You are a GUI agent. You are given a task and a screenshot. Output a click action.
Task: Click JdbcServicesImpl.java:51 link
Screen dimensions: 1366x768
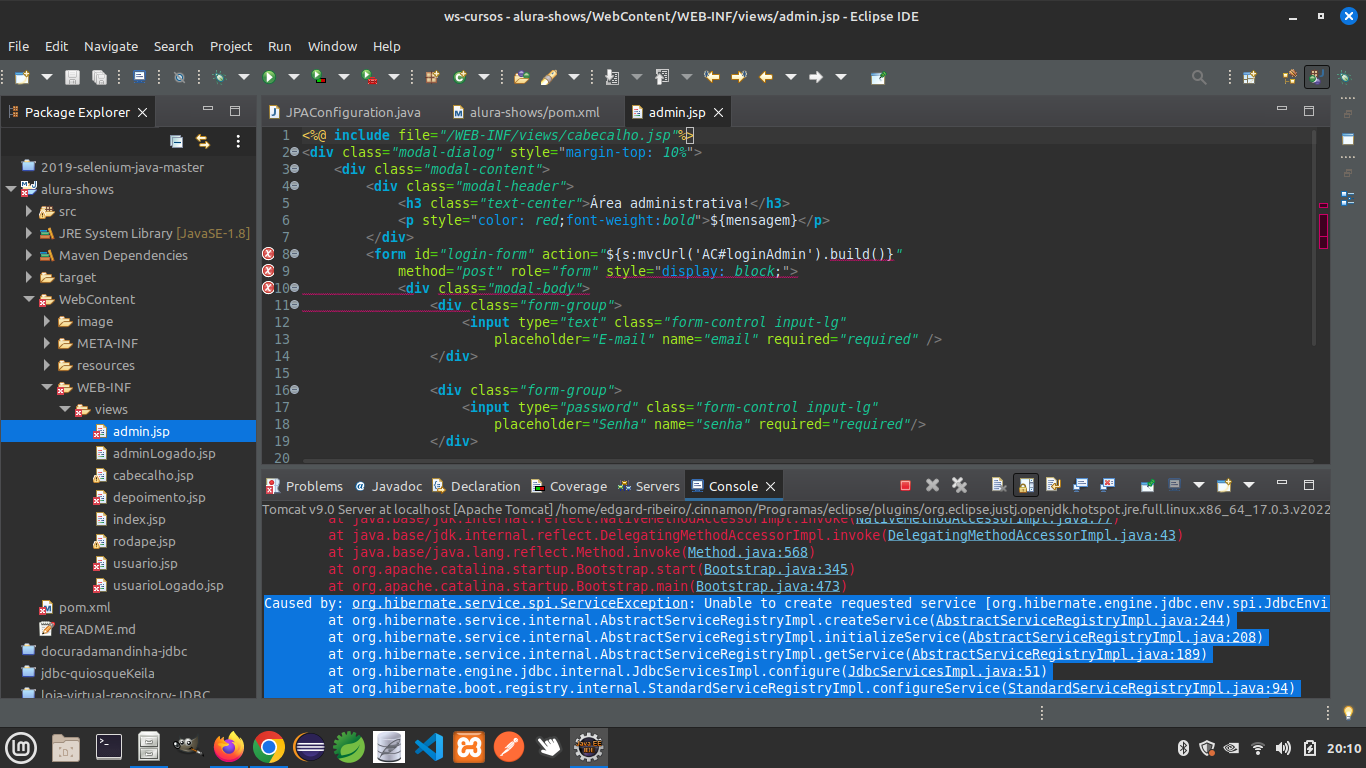click(x=944, y=671)
